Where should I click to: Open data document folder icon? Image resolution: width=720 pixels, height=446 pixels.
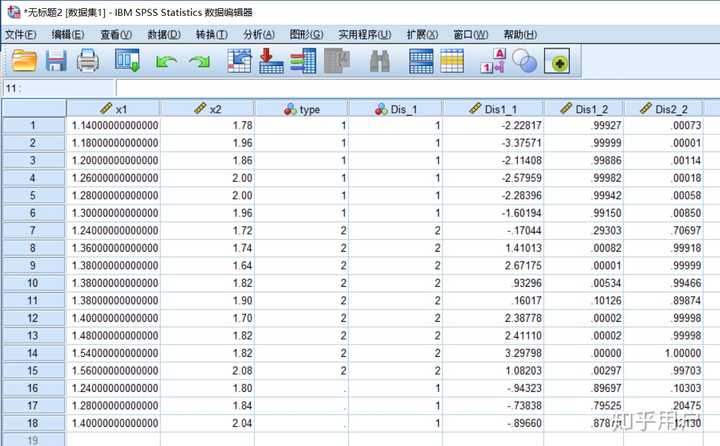(24, 61)
